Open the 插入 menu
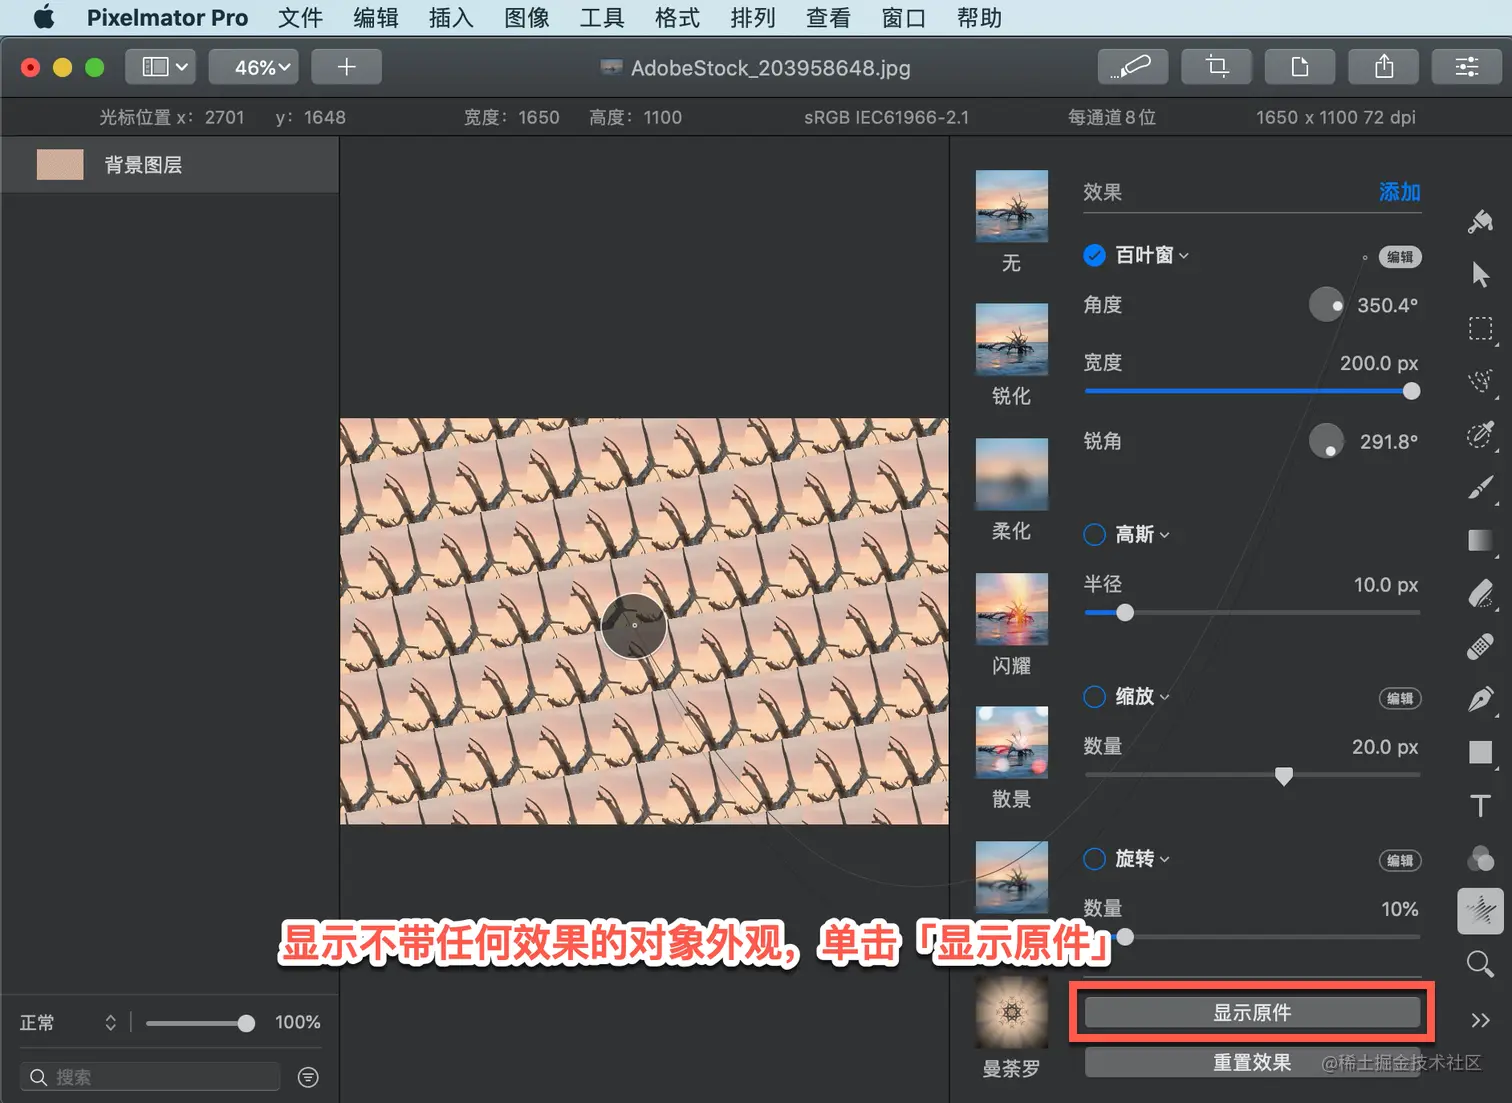Viewport: 1512px width, 1103px height. point(451,18)
